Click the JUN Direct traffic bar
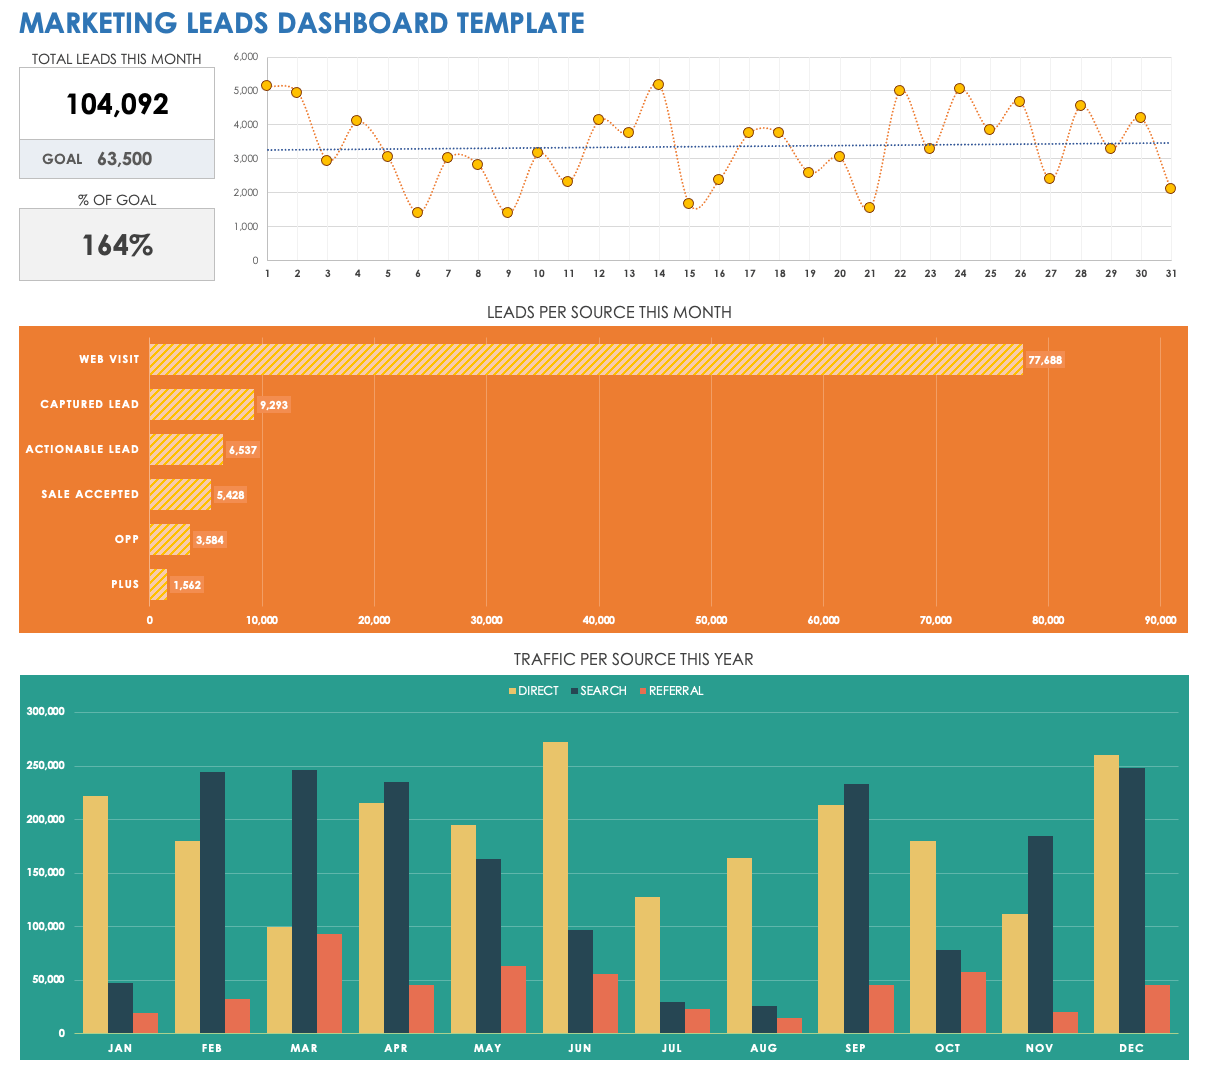Viewport: 1209px width, 1087px height. 555,887
